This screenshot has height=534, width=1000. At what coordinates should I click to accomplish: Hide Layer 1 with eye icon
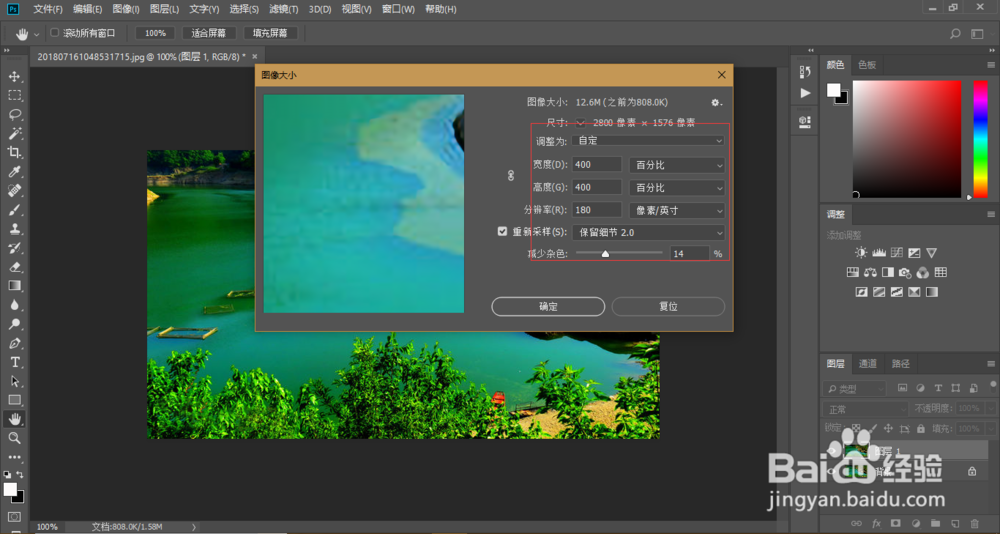831,450
